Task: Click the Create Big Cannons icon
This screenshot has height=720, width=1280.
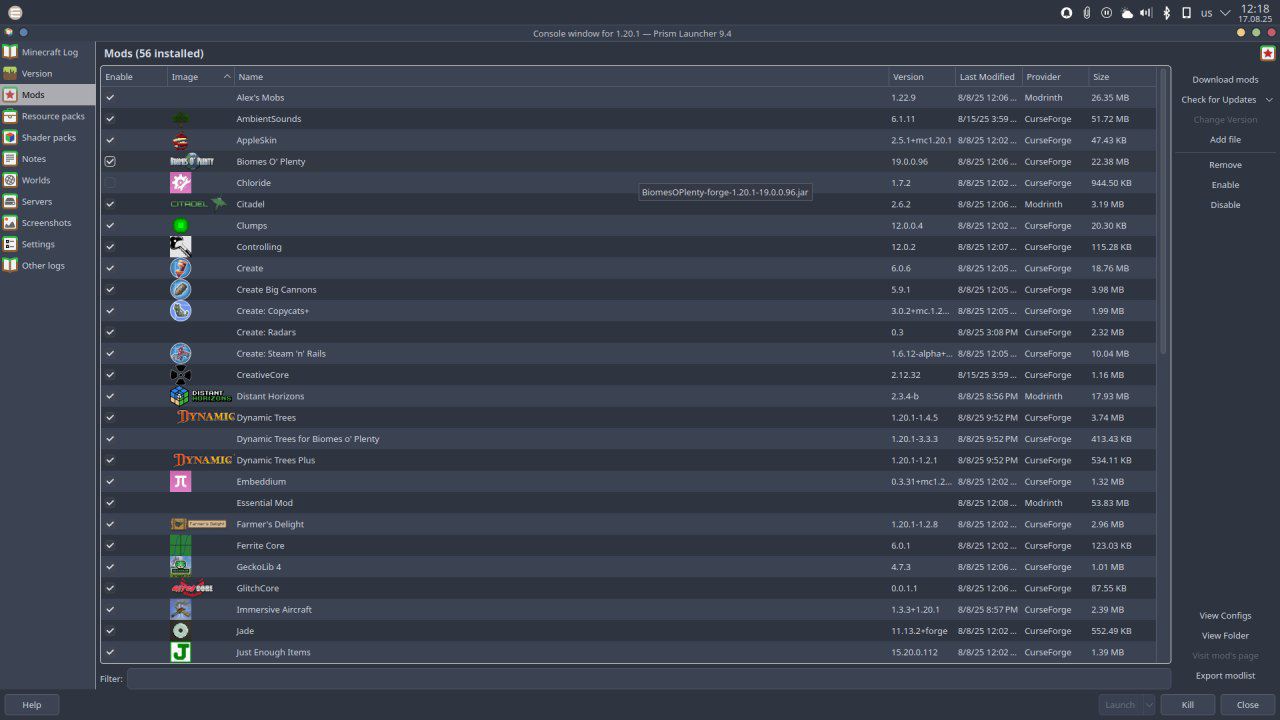Action: pos(180,289)
